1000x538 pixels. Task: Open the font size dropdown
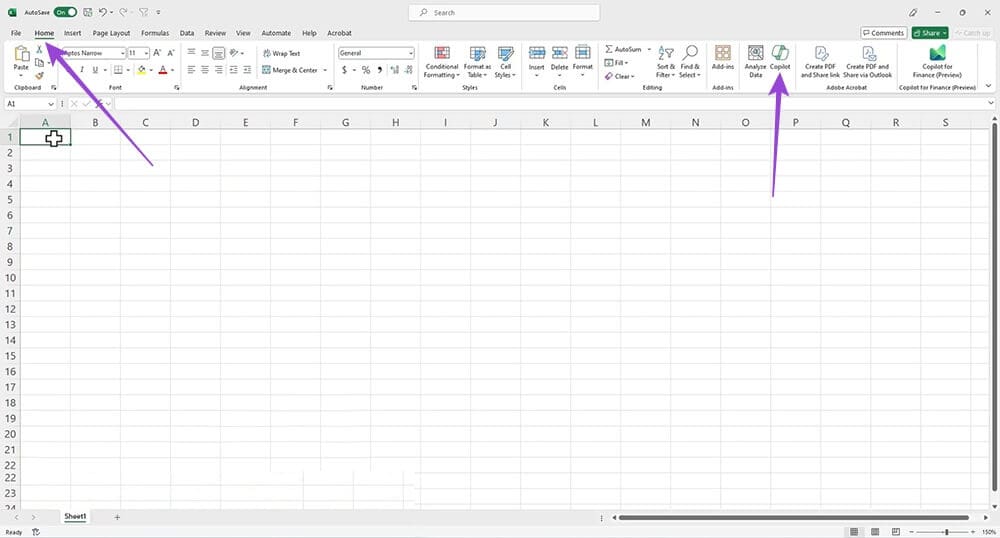[146, 53]
